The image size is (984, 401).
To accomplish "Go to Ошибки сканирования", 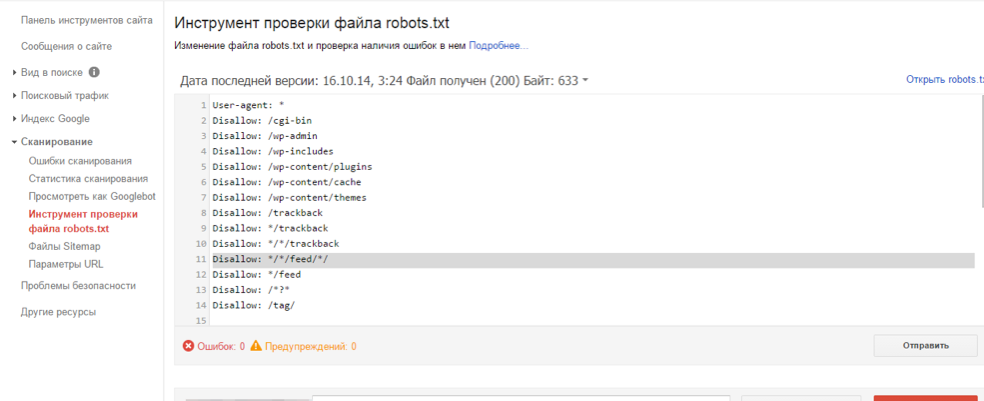I will click(x=80, y=161).
